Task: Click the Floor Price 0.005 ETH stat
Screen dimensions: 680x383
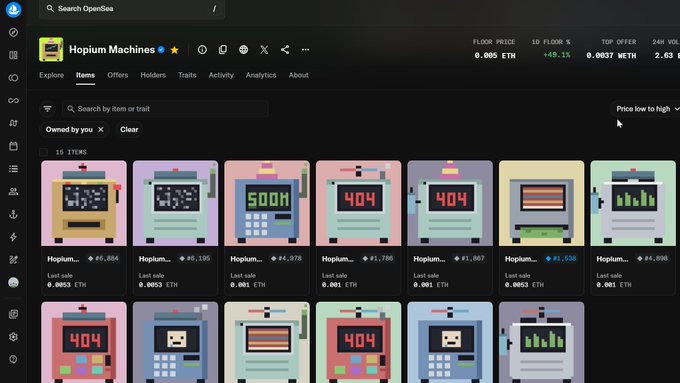Action: point(494,49)
